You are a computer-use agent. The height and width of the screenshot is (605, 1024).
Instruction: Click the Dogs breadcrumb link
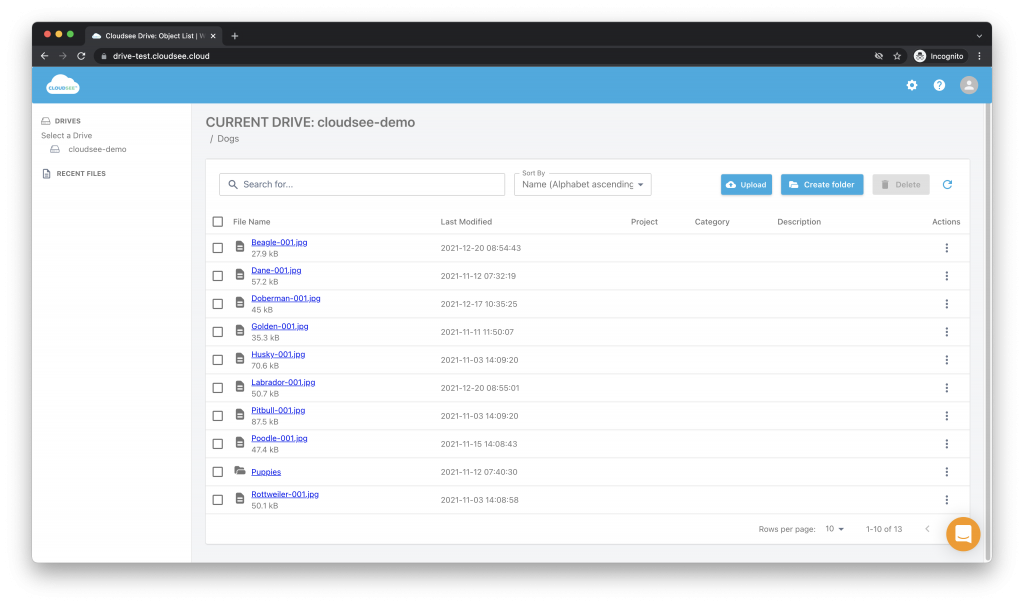pyautogui.click(x=227, y=138)
